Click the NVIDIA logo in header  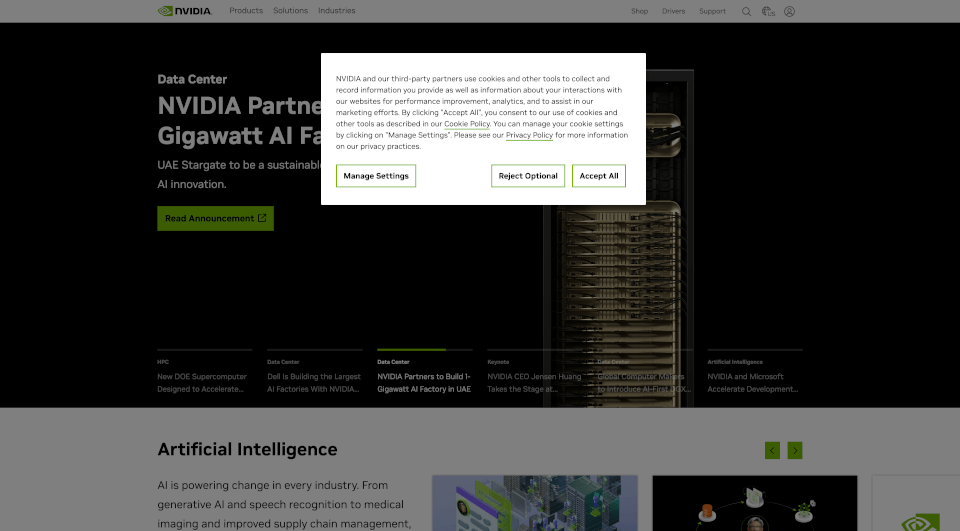click(185, 11)
